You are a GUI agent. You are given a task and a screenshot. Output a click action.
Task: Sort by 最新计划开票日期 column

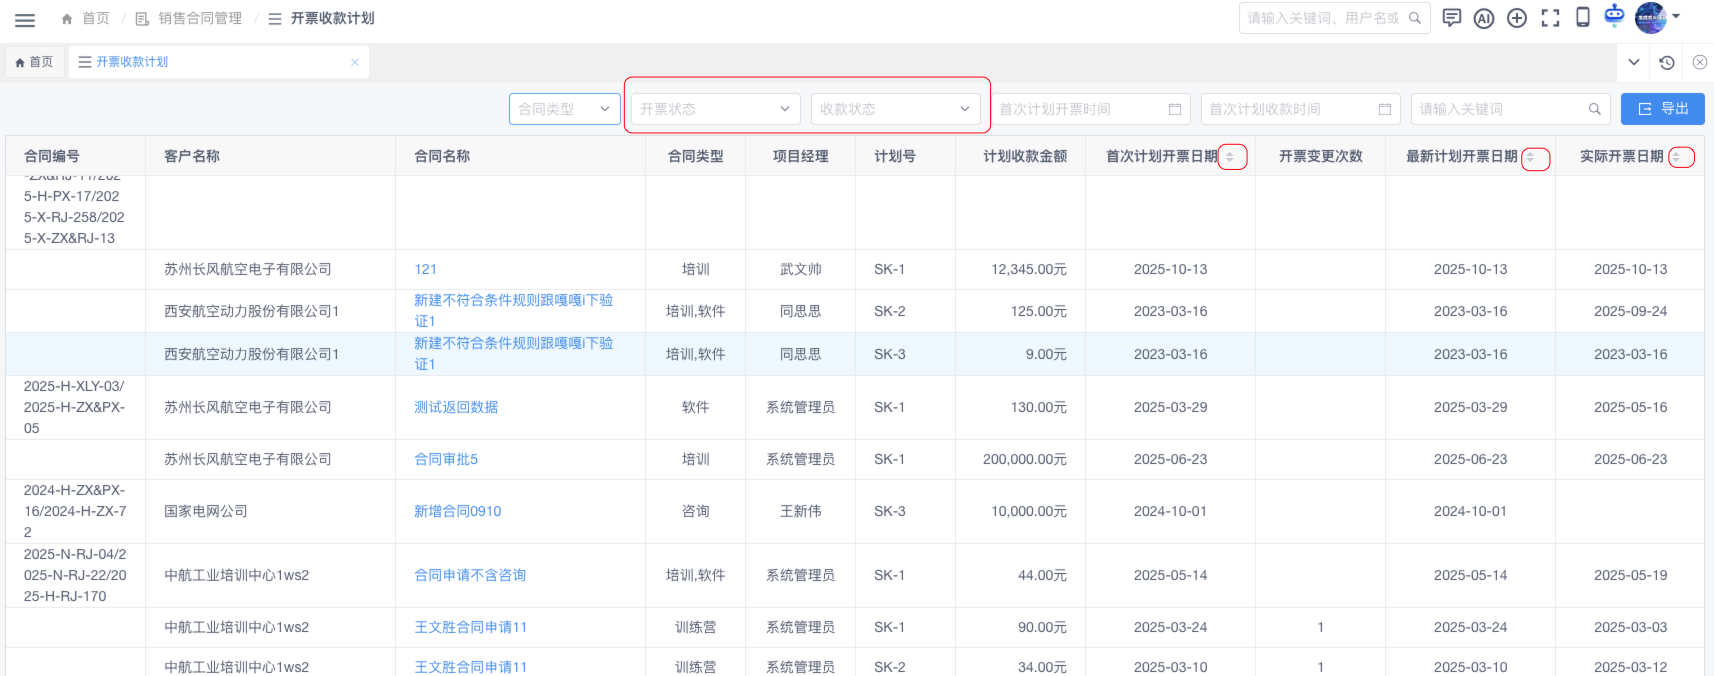tap(1530, 157)
